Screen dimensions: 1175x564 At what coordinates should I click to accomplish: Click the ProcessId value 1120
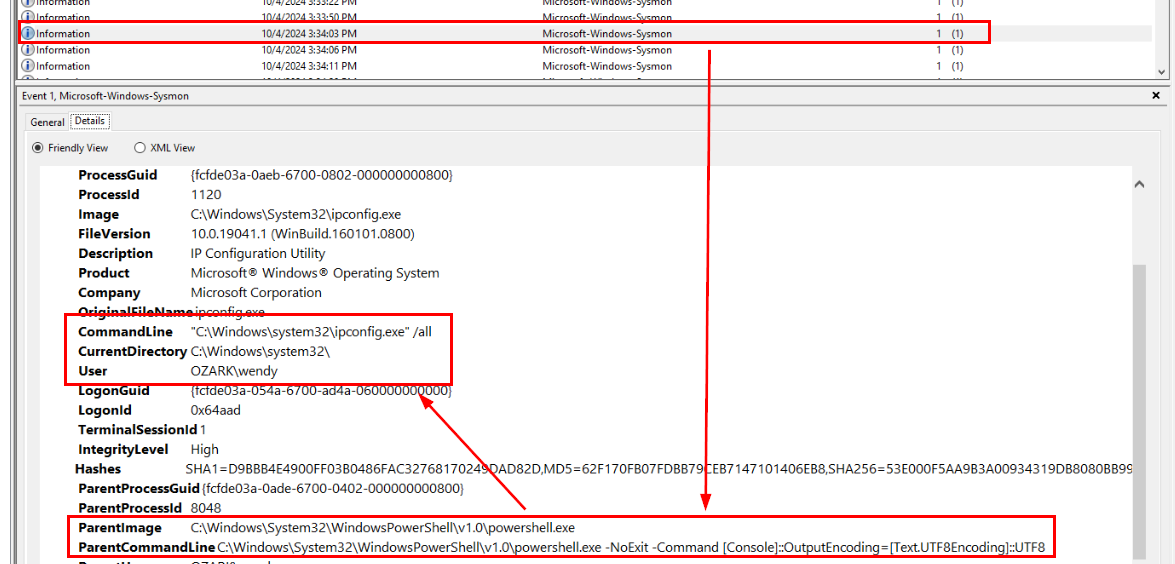(205, 195)
